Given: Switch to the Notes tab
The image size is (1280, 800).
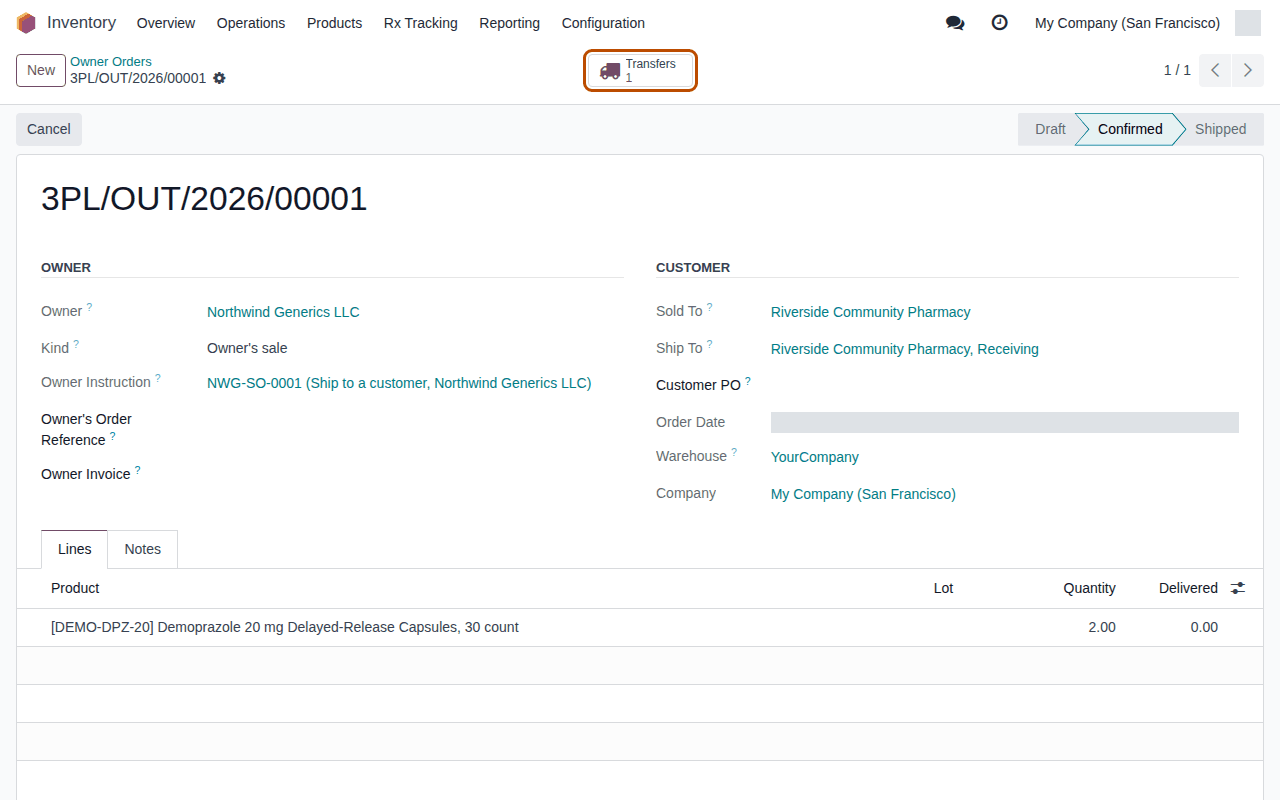Looking at the screenshot, I should pyautogui.click(x=143, y=549).
